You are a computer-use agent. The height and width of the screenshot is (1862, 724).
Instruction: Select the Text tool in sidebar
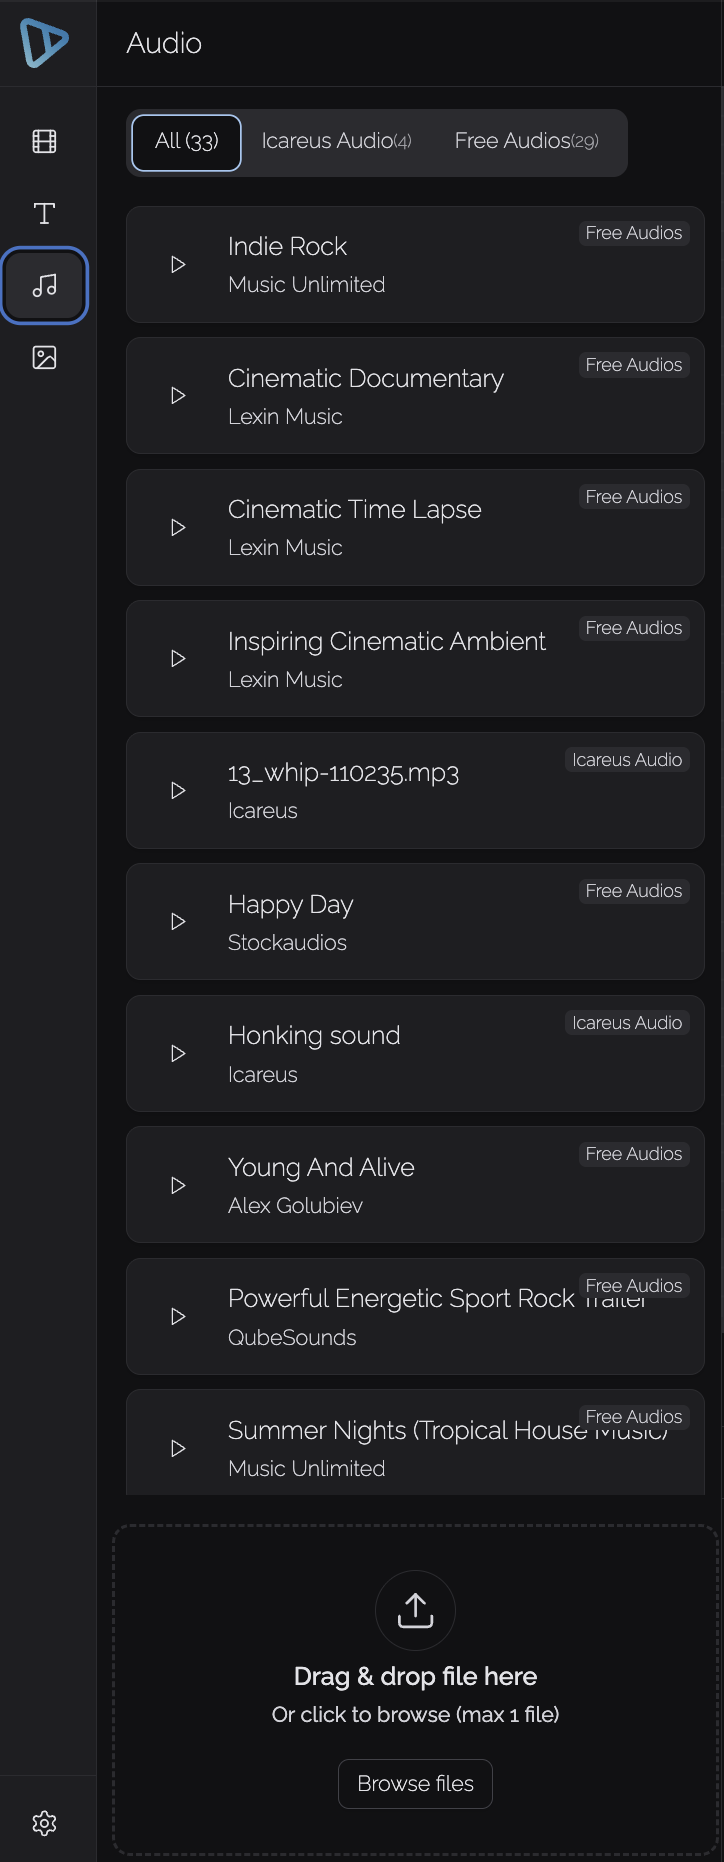[x=44, y=213]
